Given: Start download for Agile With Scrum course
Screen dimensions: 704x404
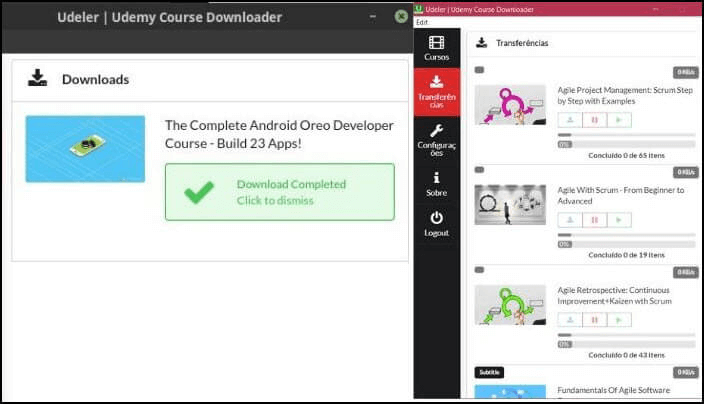Looking at the screenshot, I should tap(569, 220).
